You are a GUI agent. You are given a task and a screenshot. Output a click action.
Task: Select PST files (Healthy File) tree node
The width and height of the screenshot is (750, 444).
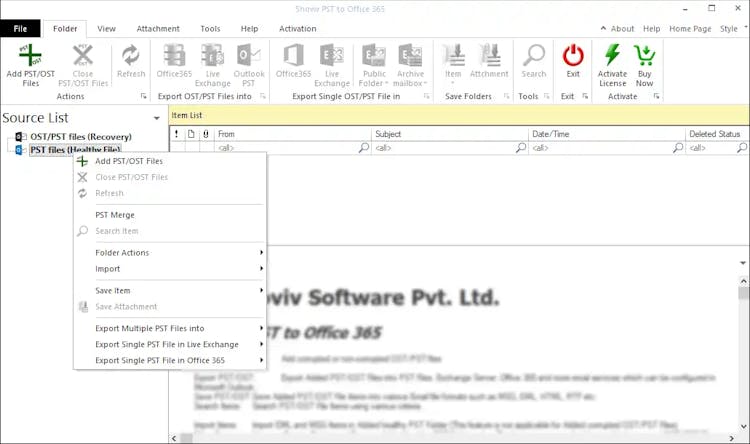coord(75,150)
